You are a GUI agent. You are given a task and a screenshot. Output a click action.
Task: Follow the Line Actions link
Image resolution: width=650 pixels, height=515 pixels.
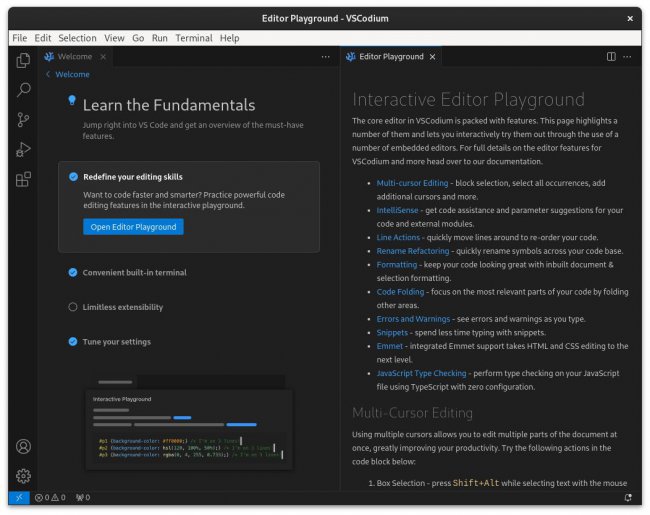tap(398, 237)
